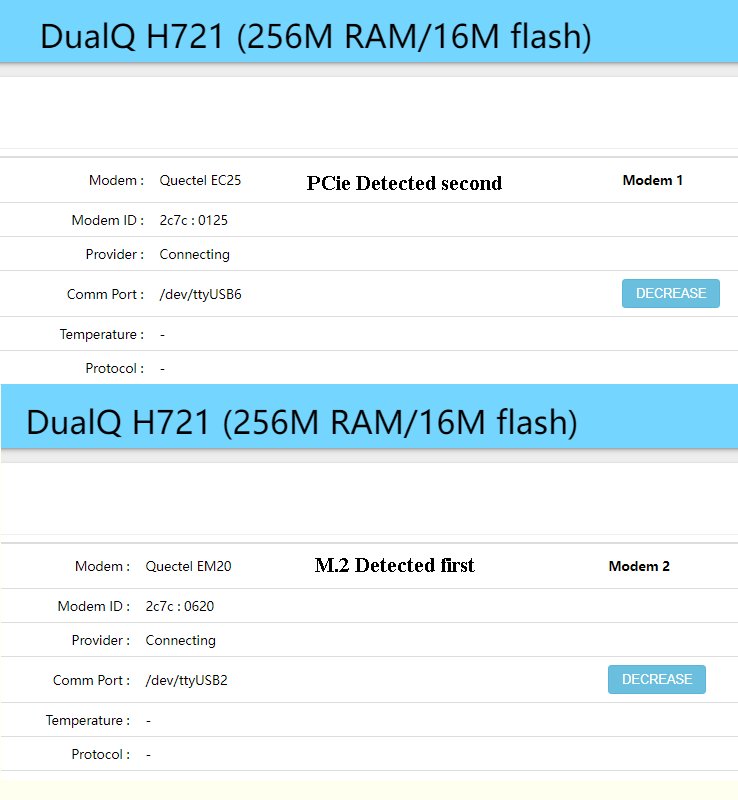Image resolution: width=738 pixels, height=800 pixels.
Task: Click Provider Connecting status of EC25
Action: [x=194, y=254]
